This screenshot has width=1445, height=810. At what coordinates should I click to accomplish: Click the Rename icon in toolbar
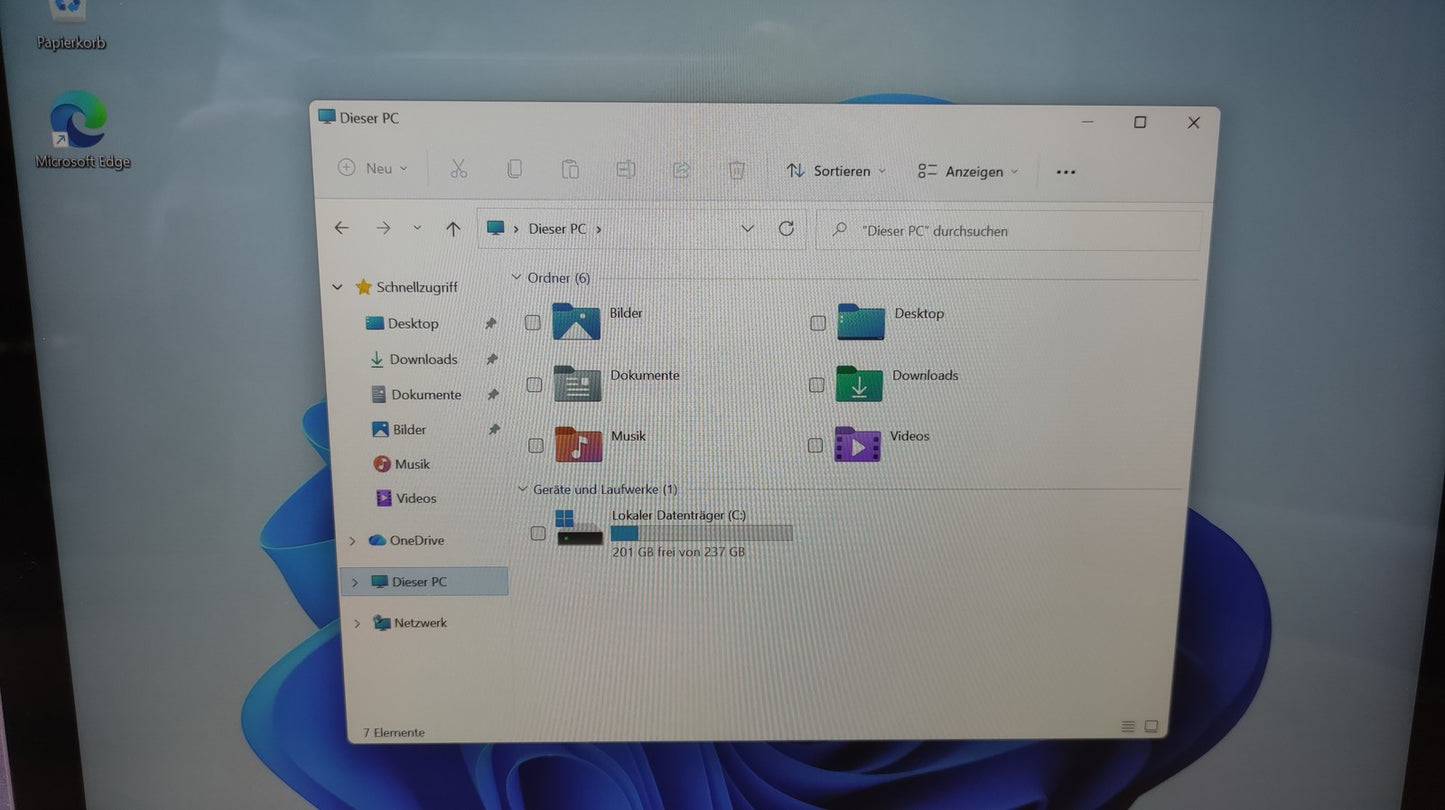(x=626, y=169)
